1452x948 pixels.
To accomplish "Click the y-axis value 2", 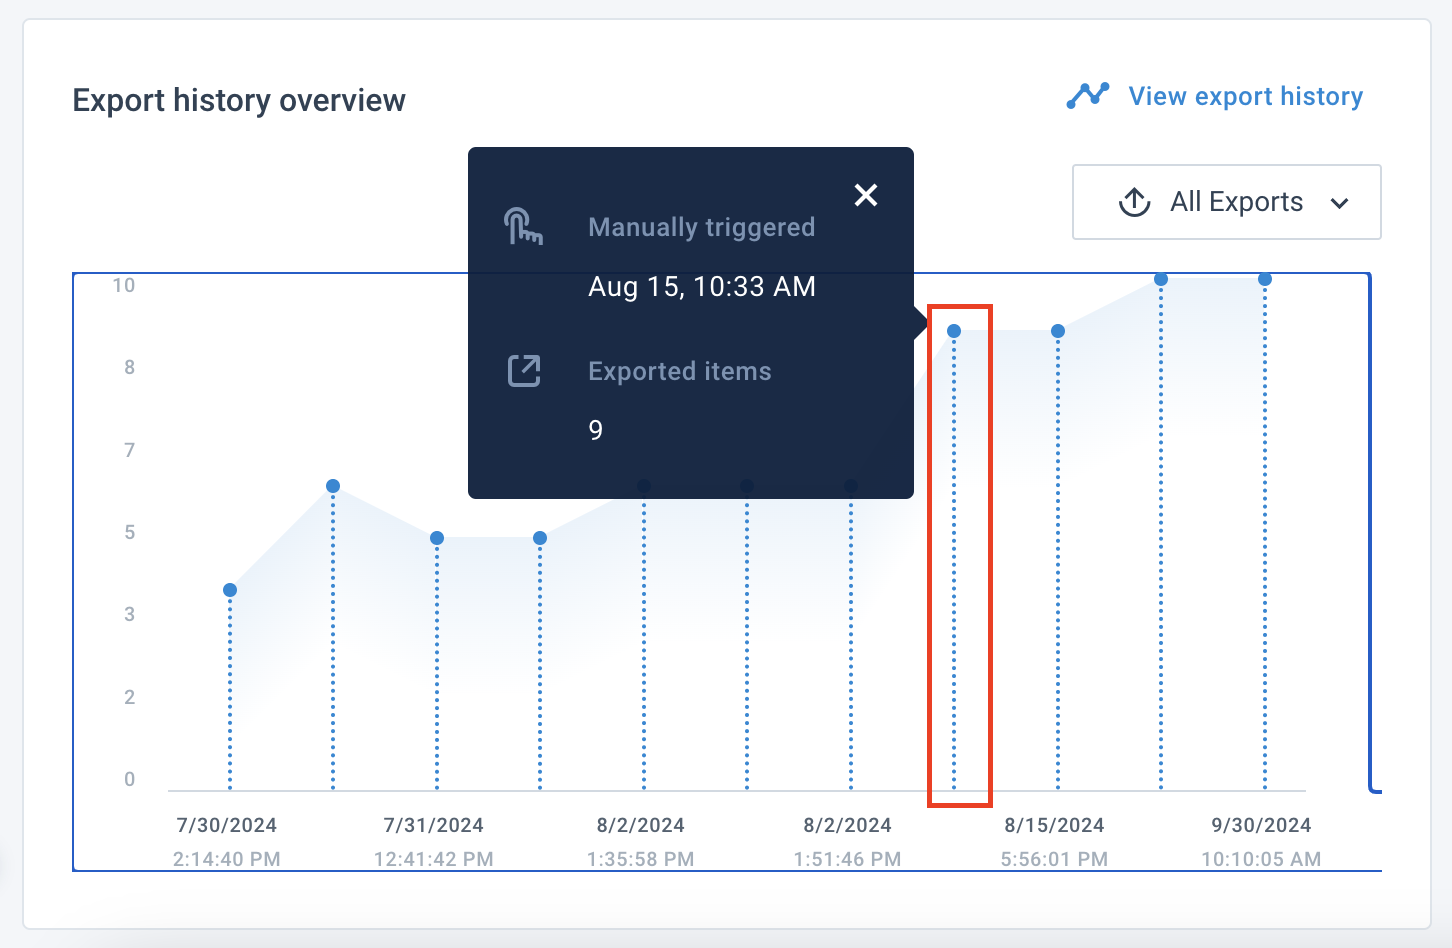I will coord(130,697).
